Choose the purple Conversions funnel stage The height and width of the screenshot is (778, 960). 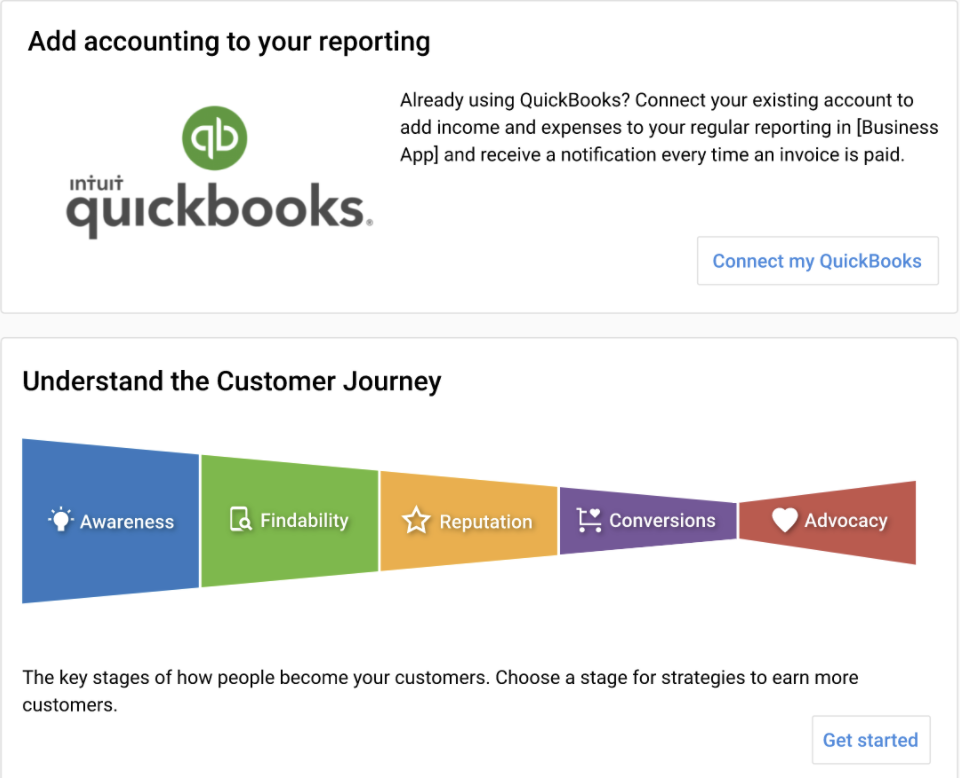coord(648,521)
